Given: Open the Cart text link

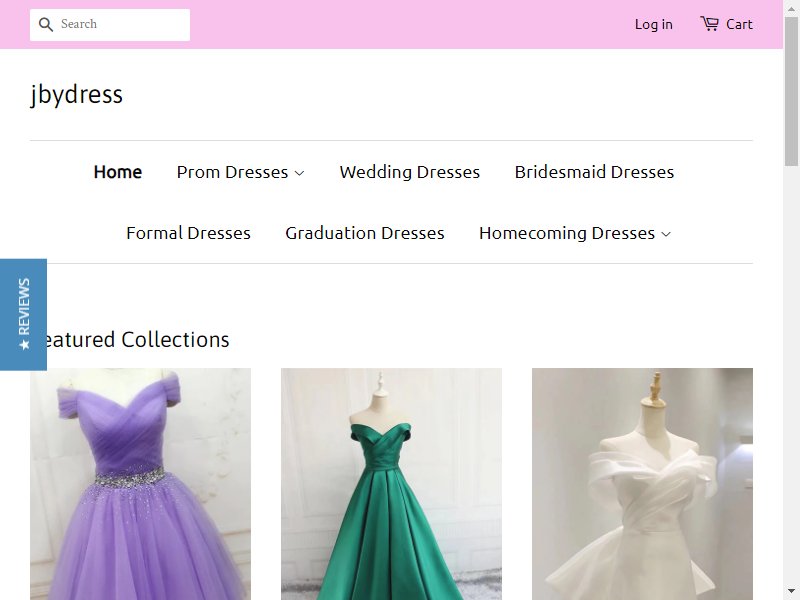Looking at the screenshot, I should [x=739, y=24].
